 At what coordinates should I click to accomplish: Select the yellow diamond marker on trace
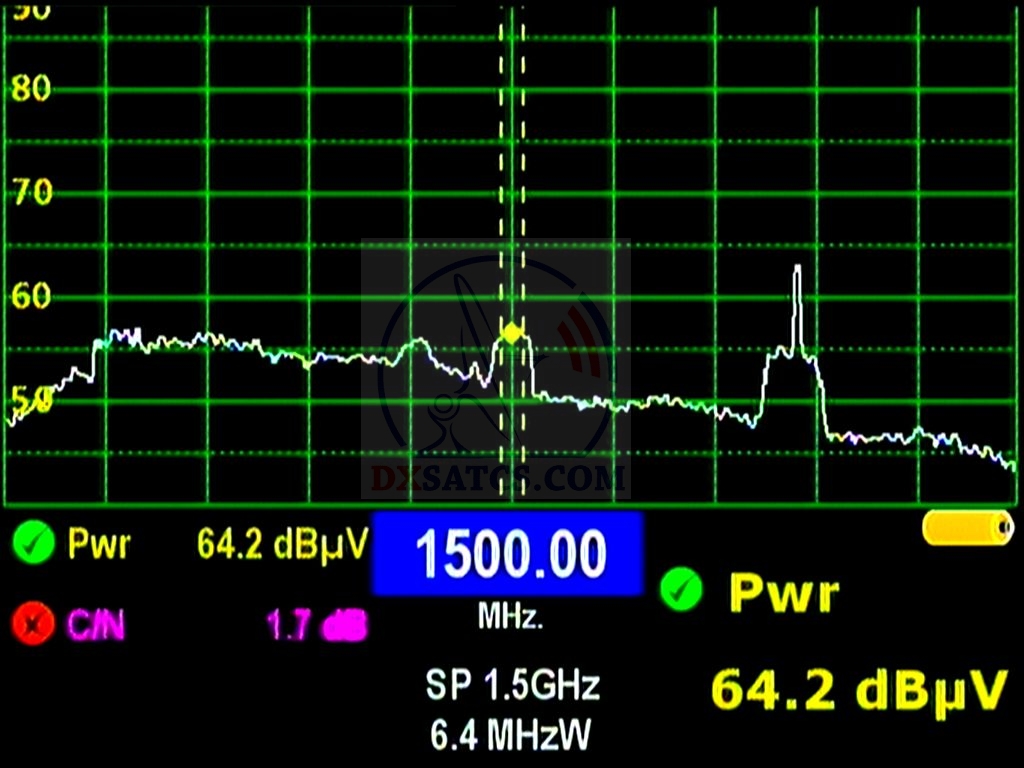click(512, 333)
